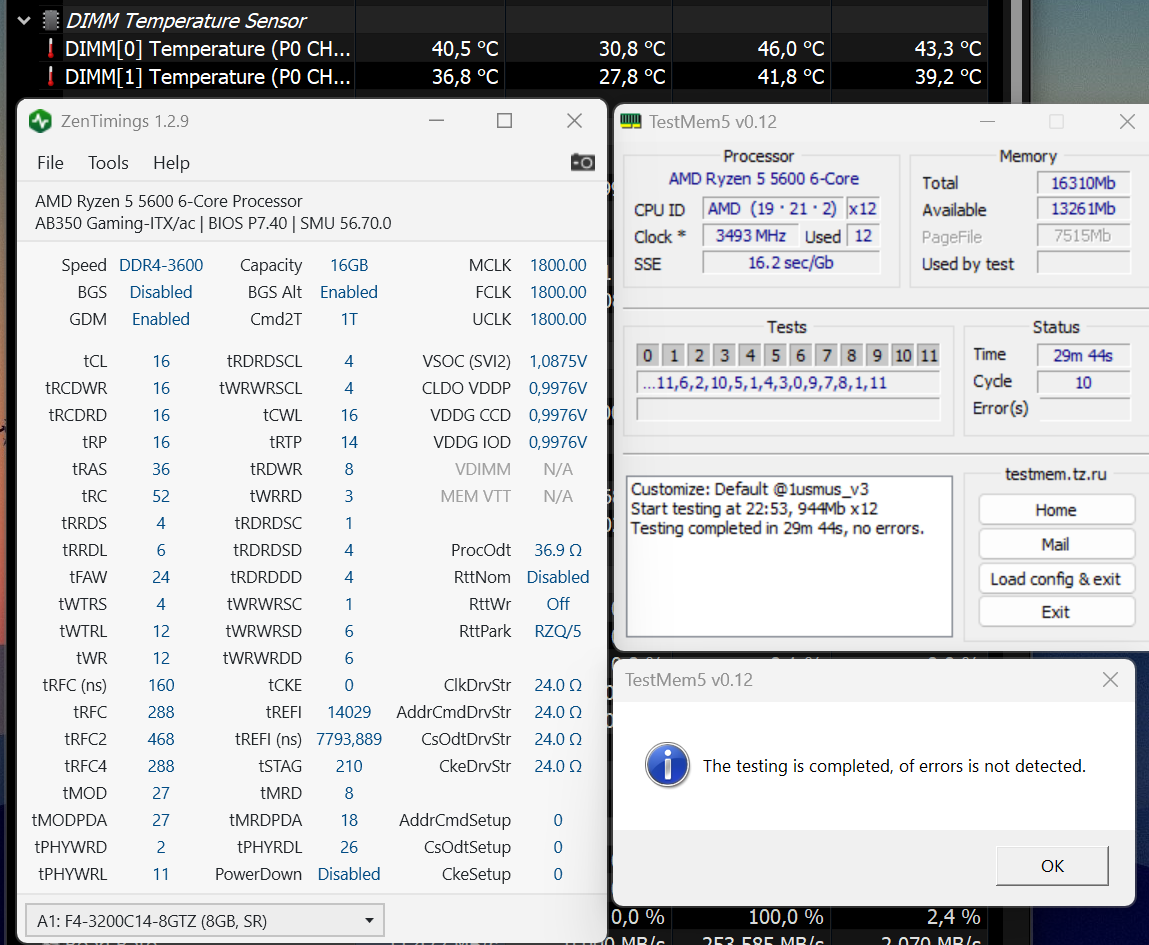The width and height of the screenshot is (1149, 945).
Task: Click the GDM value Enabled
Action: [160, 319]
